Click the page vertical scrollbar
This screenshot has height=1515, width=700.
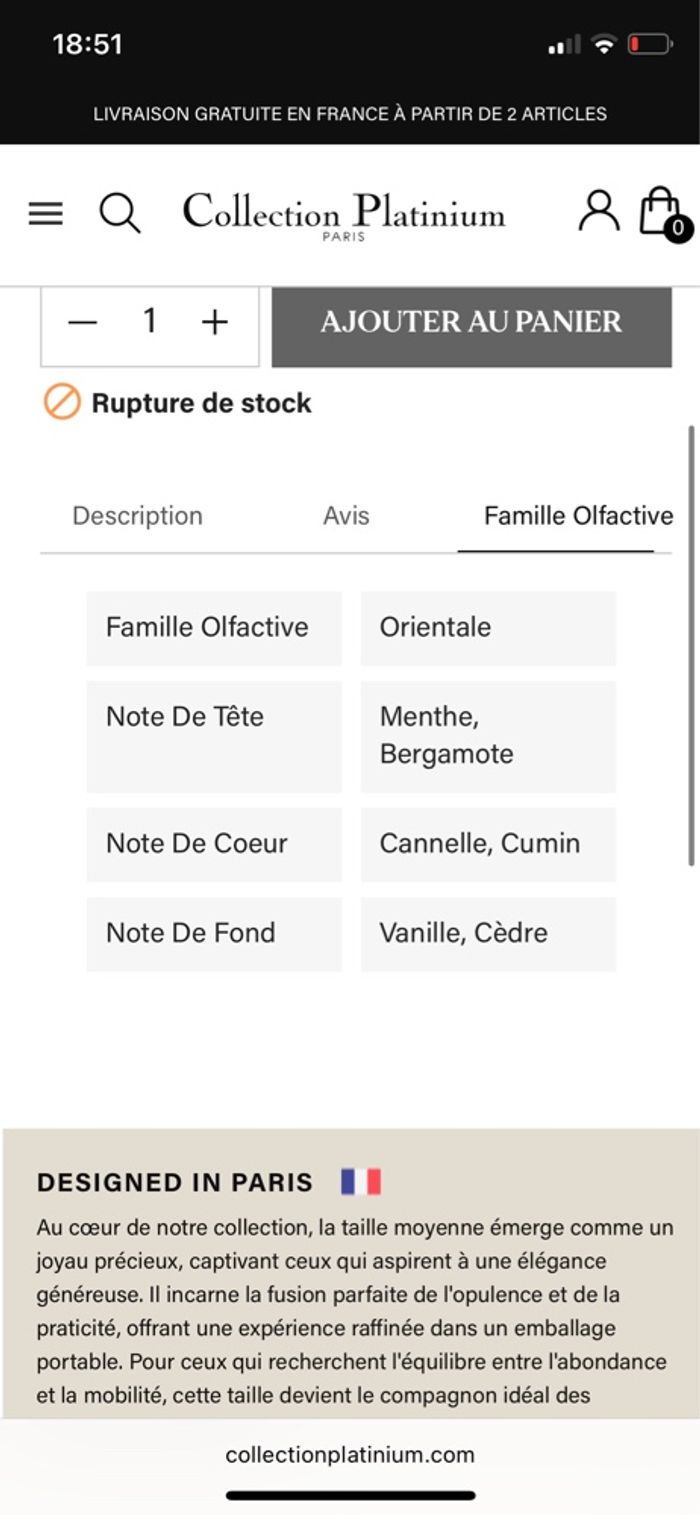point(691,645)
